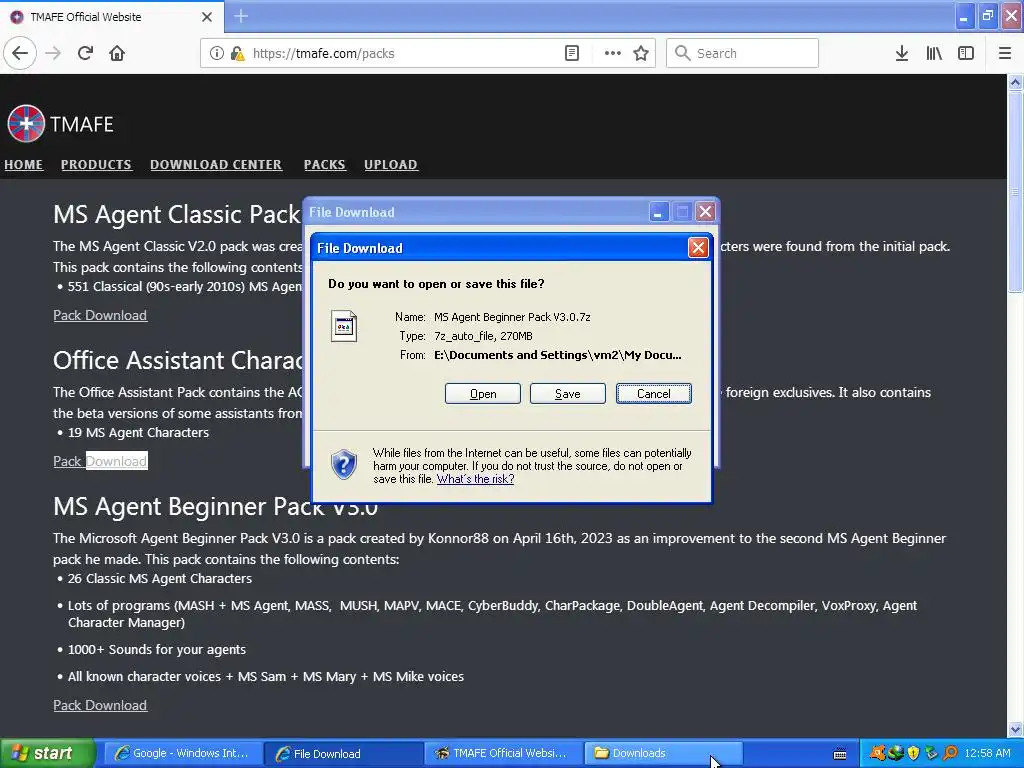Open the UPLOAD navigation link
This screenshot has height=768, width=1024.
click(x=391, y=165)
